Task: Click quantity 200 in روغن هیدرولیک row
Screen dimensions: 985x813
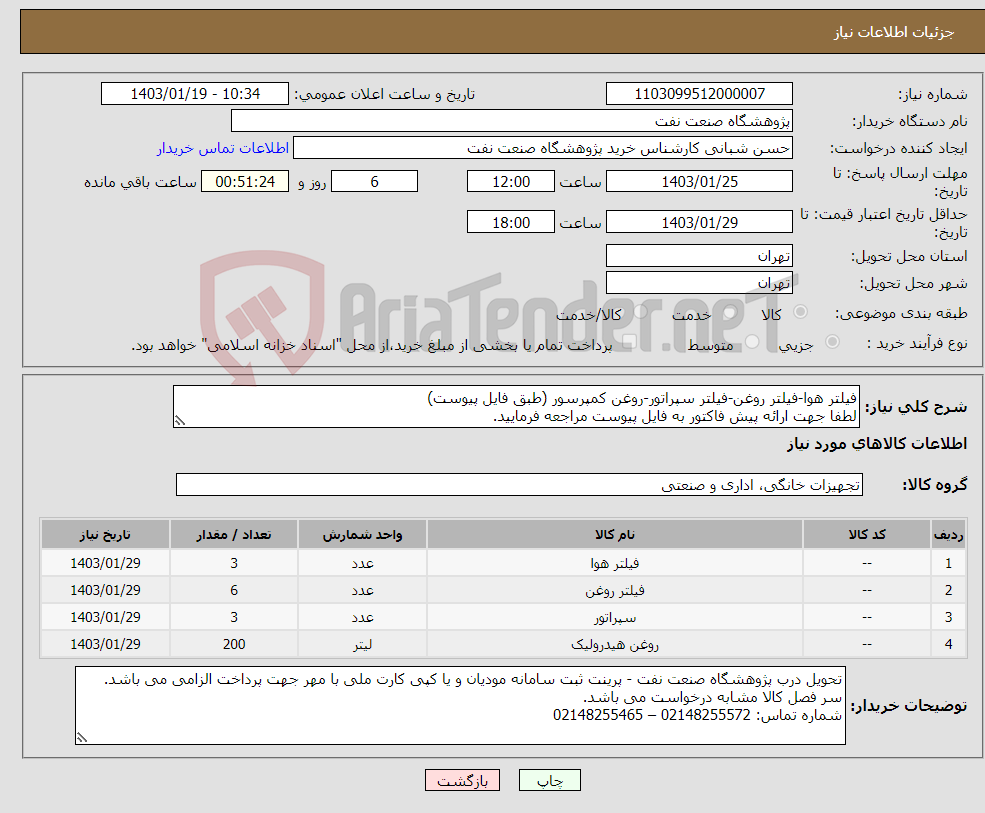Action: point(234,644)
